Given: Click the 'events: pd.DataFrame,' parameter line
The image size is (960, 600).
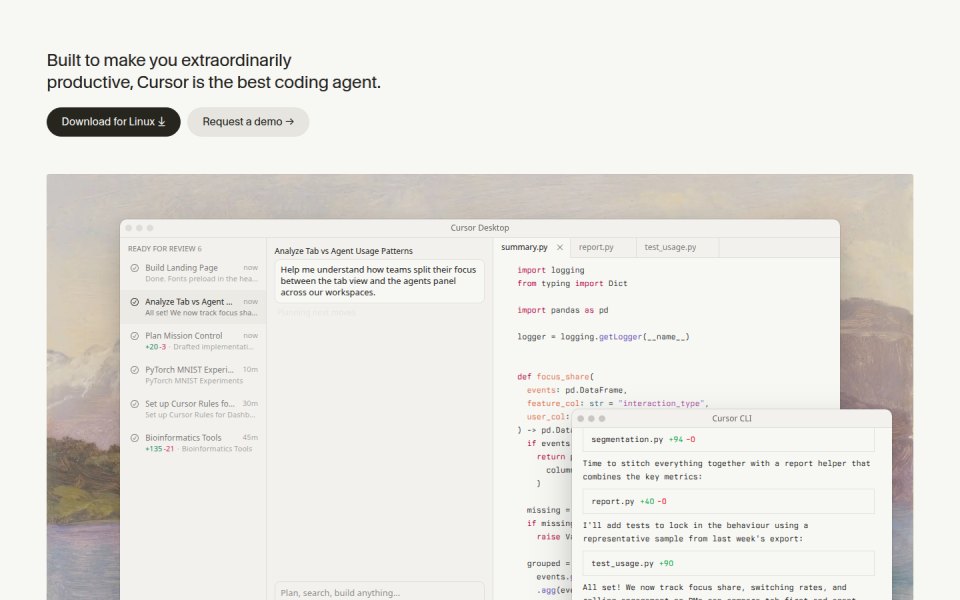Looking at the screenshot, I should coord(577,390).
